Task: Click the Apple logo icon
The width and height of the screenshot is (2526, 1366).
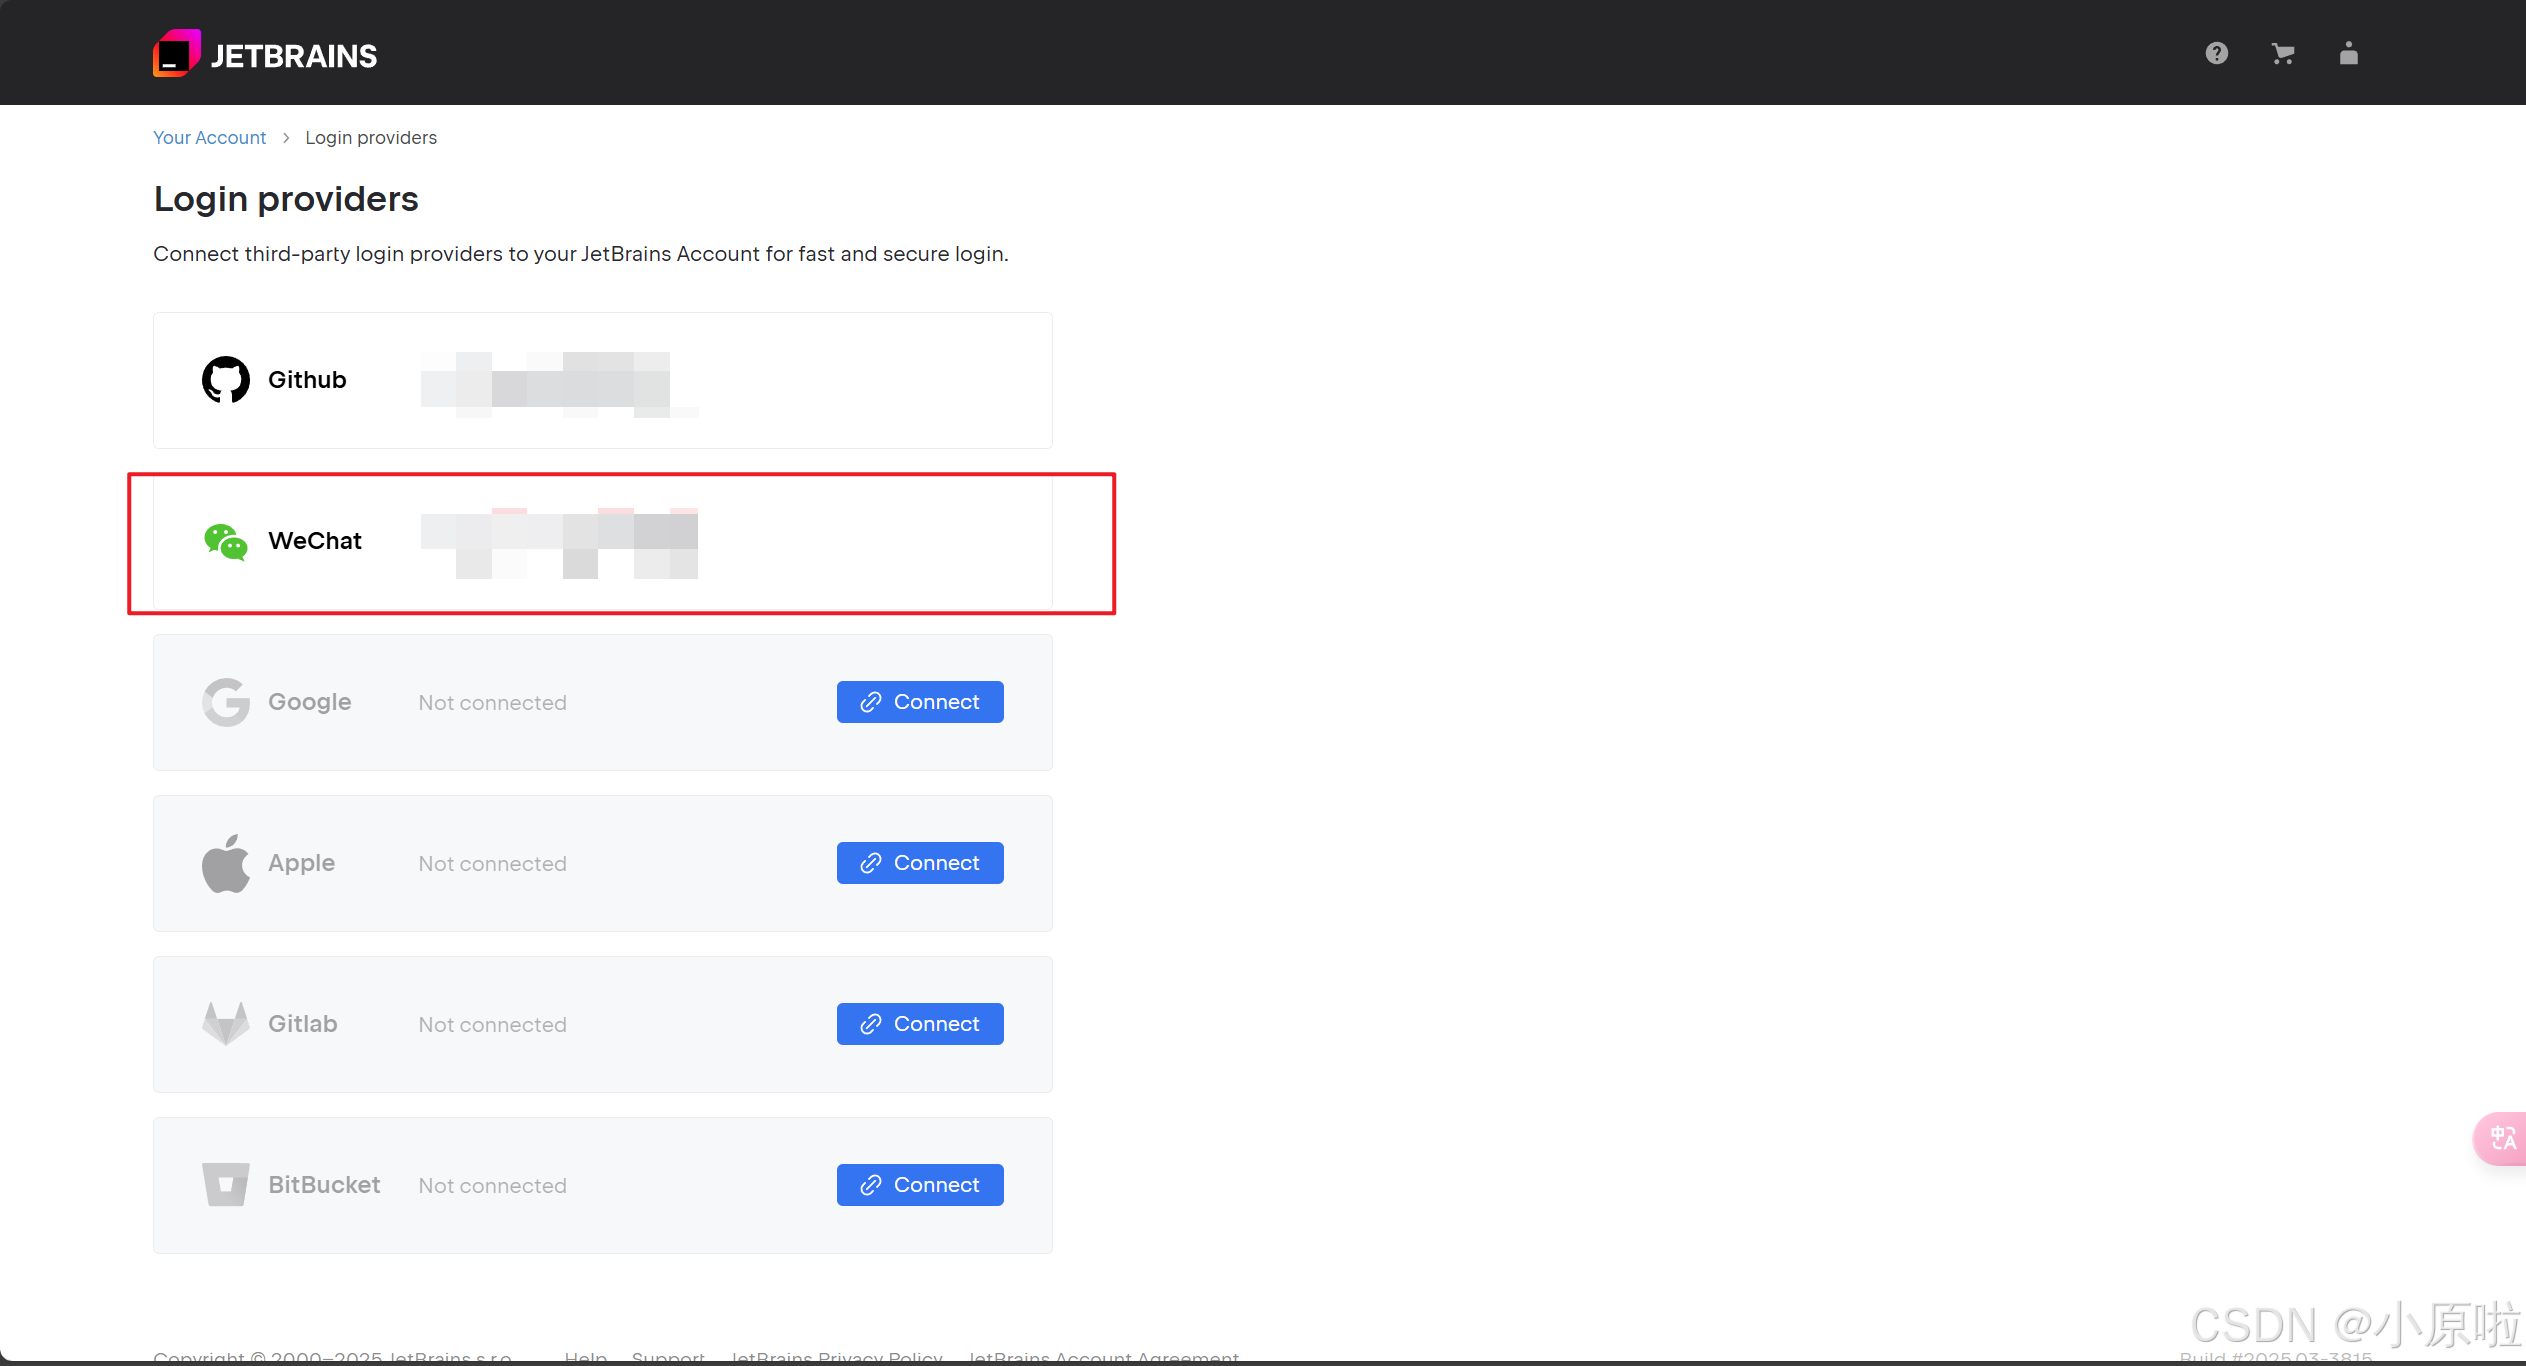Action: (x=226, y=863)
